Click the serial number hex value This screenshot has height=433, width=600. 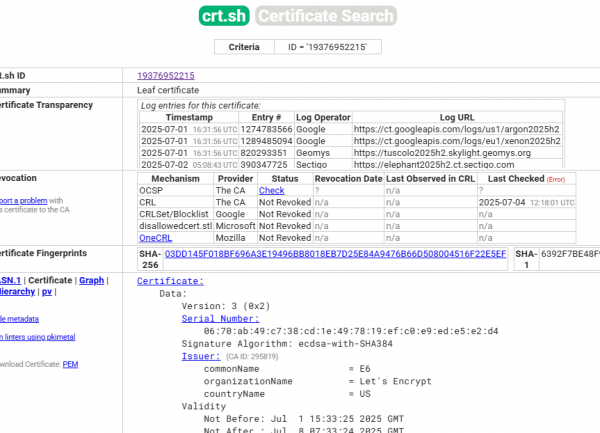[351, 331]
